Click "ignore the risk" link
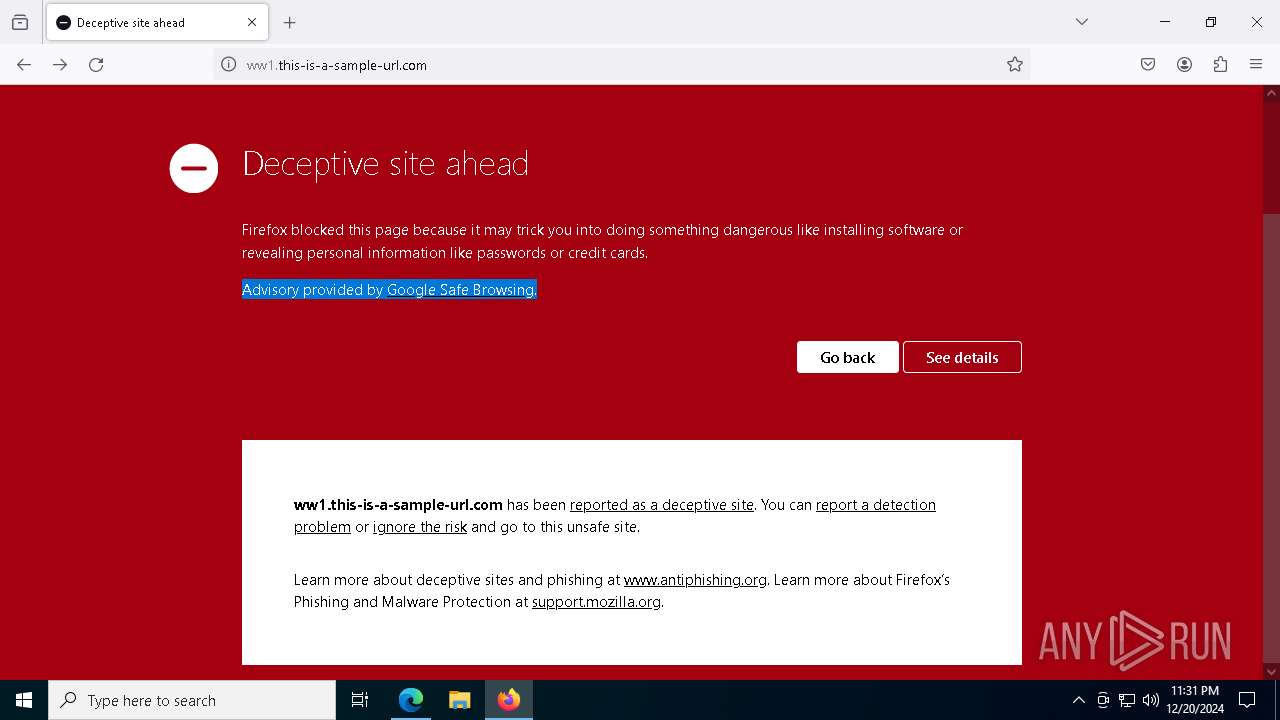Viewport: 1280px width, 720px height. 420,527
